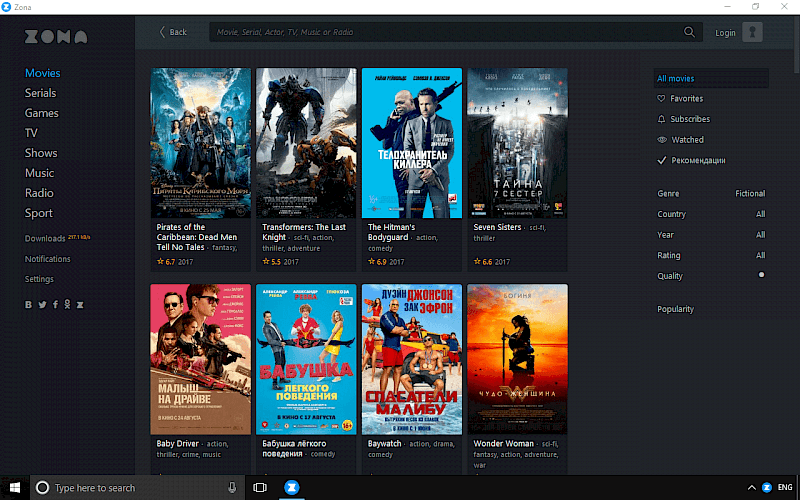Click the Subscribes bell icon

point(661,119)
